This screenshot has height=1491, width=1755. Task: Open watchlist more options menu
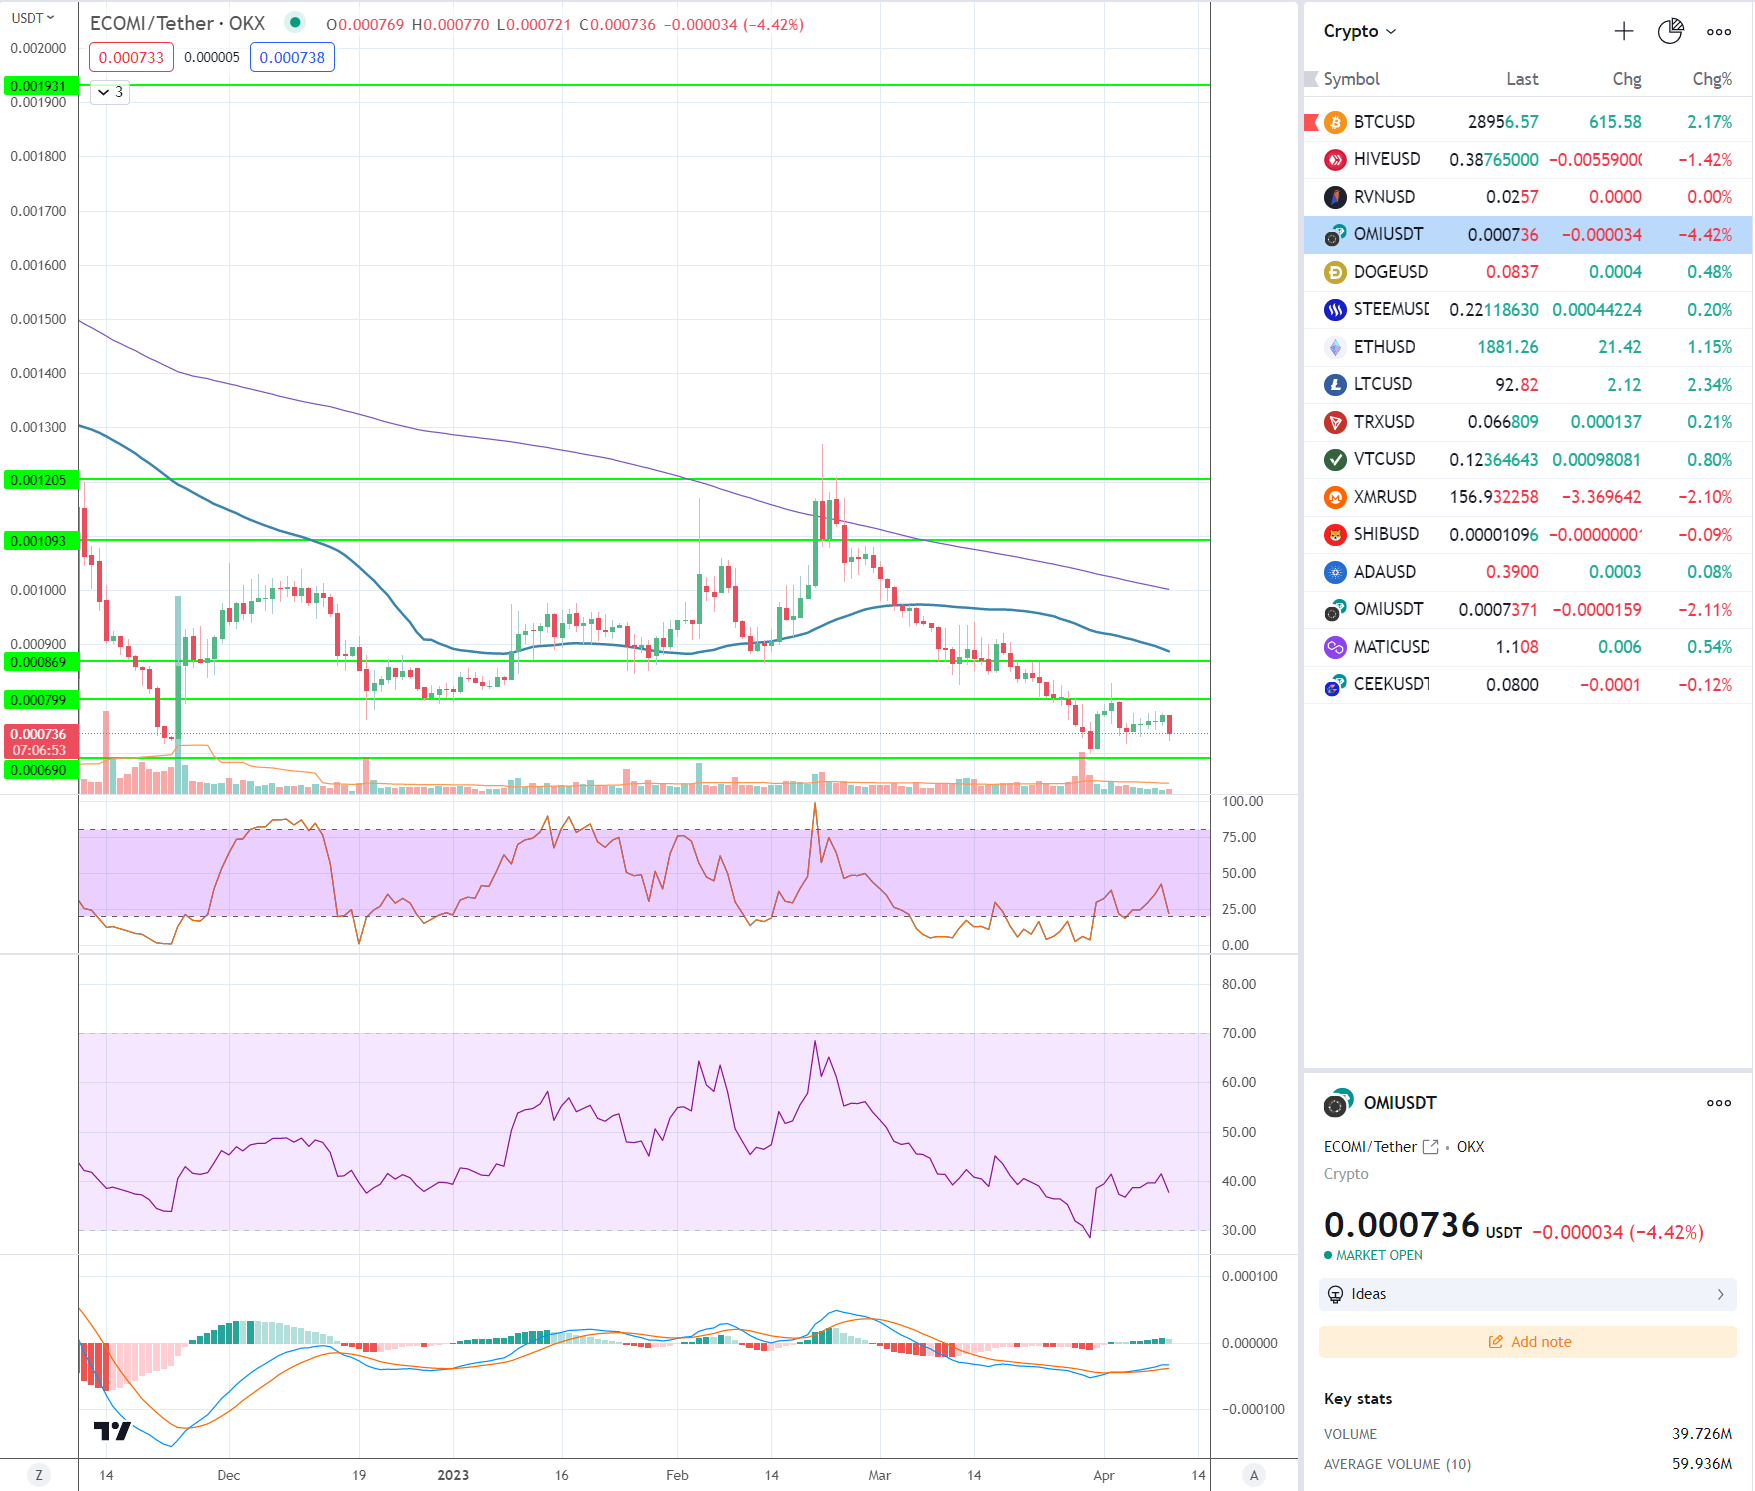[x=1719, y=32]
